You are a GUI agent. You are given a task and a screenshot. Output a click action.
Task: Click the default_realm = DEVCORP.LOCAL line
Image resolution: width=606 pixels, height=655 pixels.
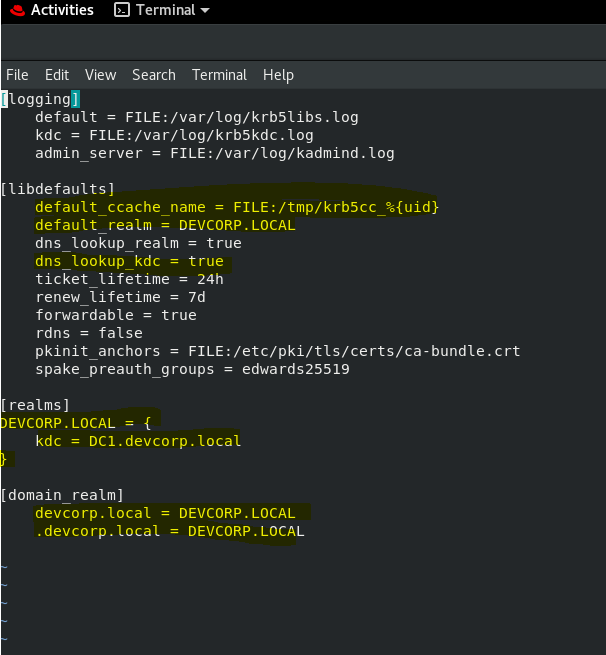click(x=165, y=225)
